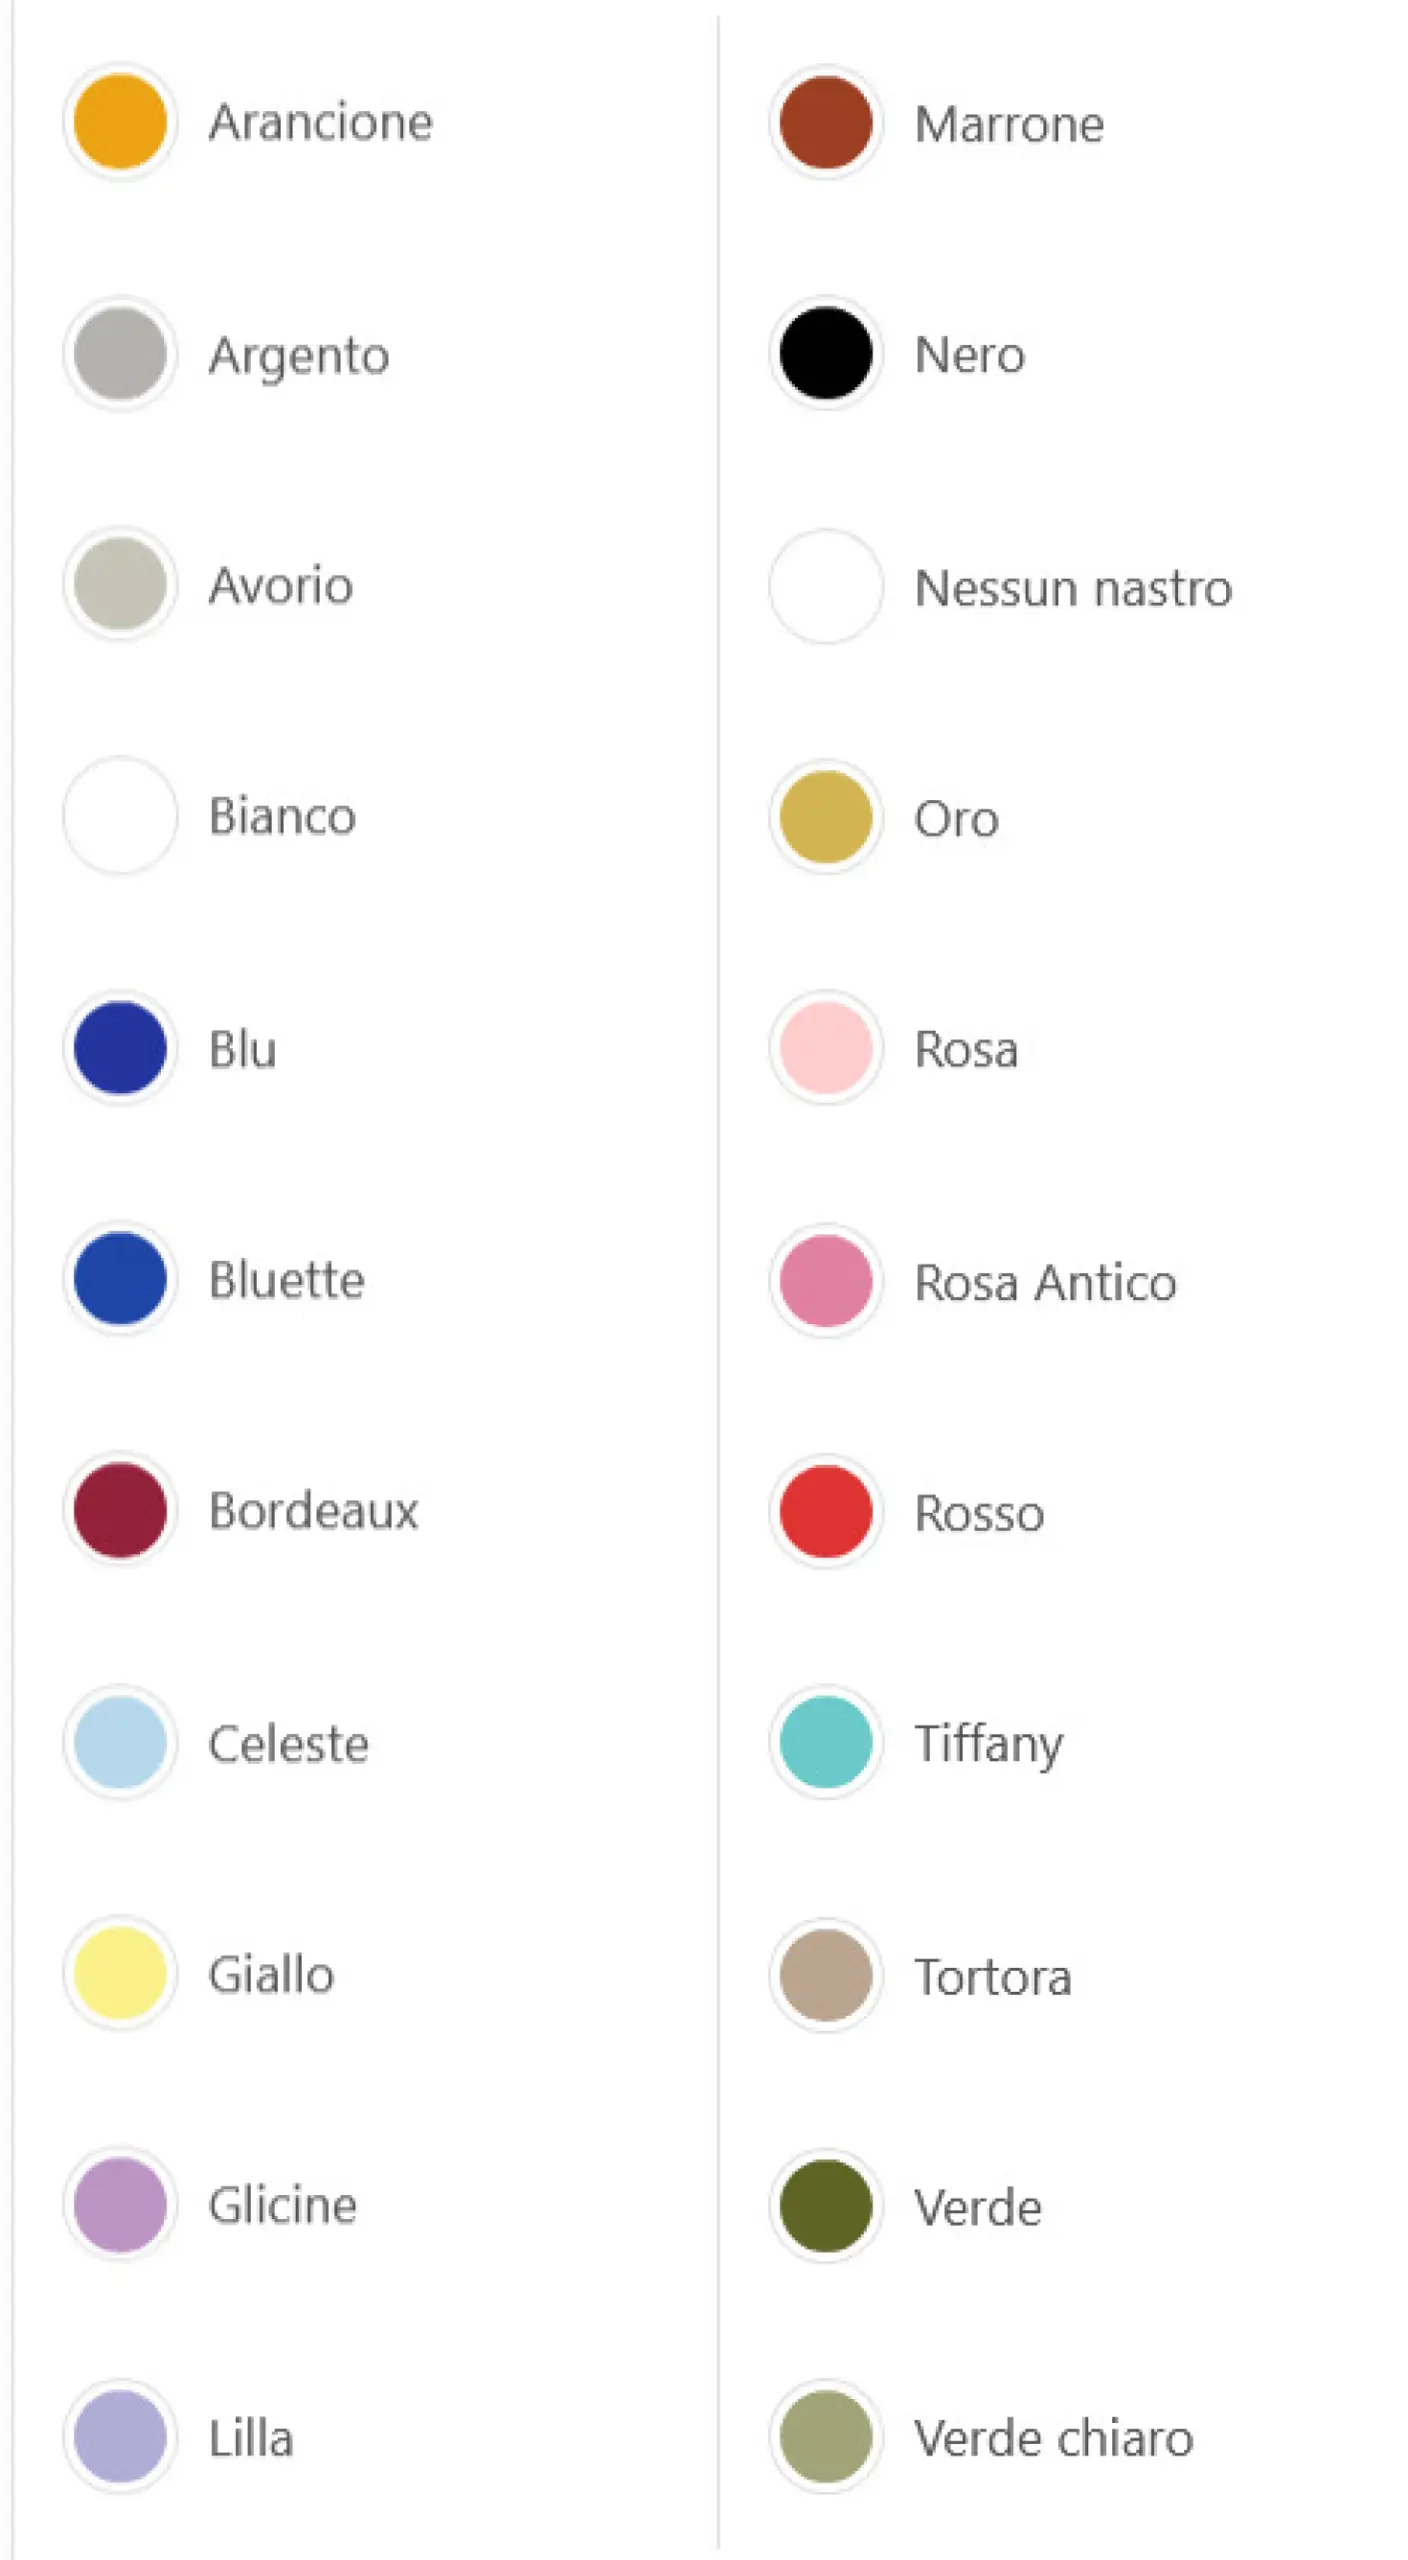Image resolution: width=1408 pixels, height=2560 pixels.
Task: Choose the Marrone brown swatch
Action: (x=826, y=123)
